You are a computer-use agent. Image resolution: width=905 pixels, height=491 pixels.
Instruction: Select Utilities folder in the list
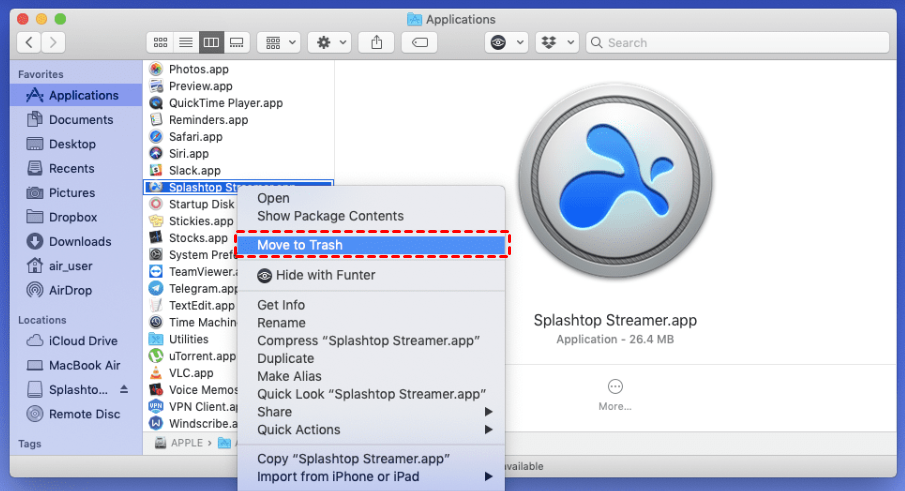(191, 339)
